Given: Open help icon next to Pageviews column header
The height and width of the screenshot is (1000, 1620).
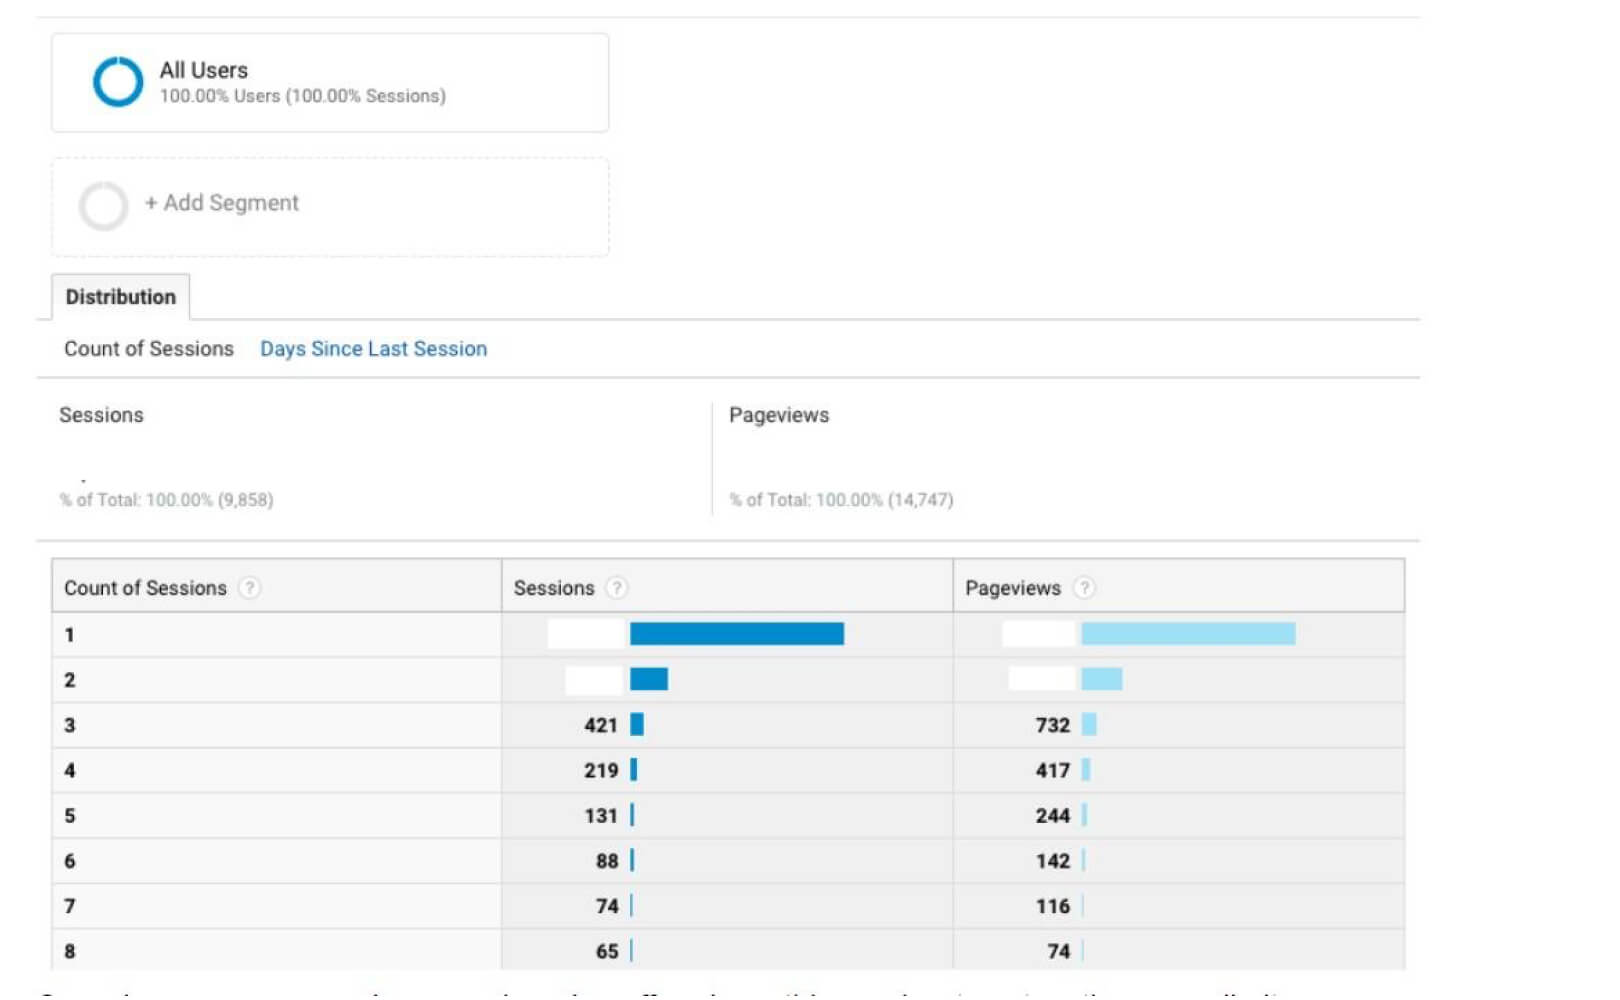Looking at the screenshot, I should (1084, 588).
